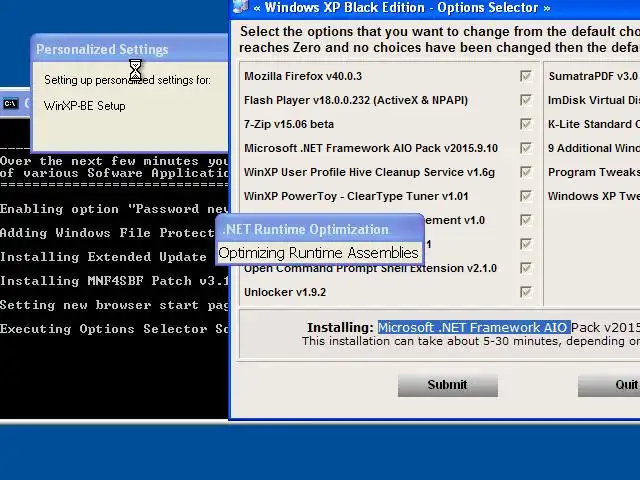The width and height of the screenshot is (640, 480).
Task: Select 'Open Command Prompt Shell Extension v2.1.0' label
Action: [370, 269]
